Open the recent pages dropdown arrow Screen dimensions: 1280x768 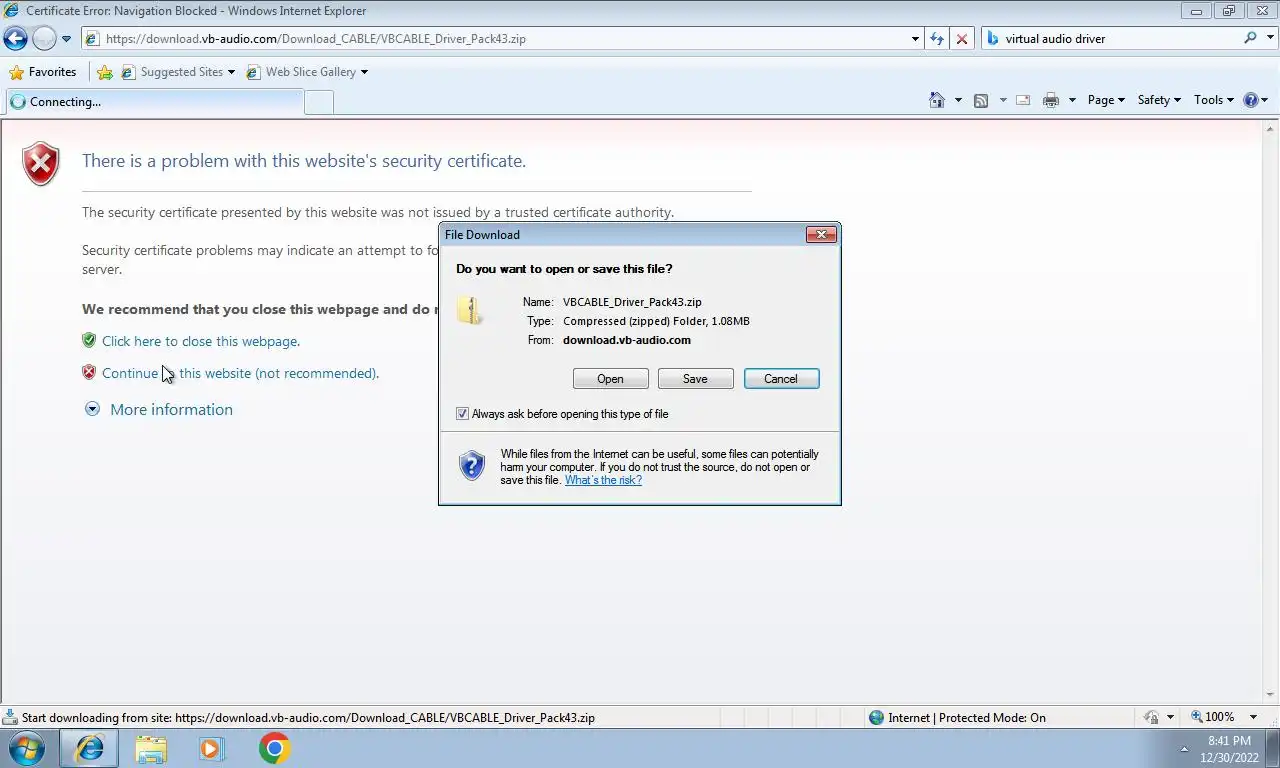tap(66, 39)
